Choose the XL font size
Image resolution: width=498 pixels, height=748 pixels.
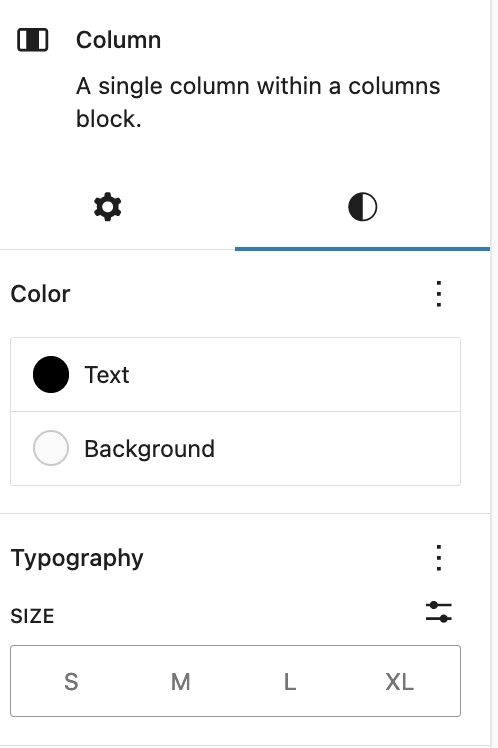(400, 681)
